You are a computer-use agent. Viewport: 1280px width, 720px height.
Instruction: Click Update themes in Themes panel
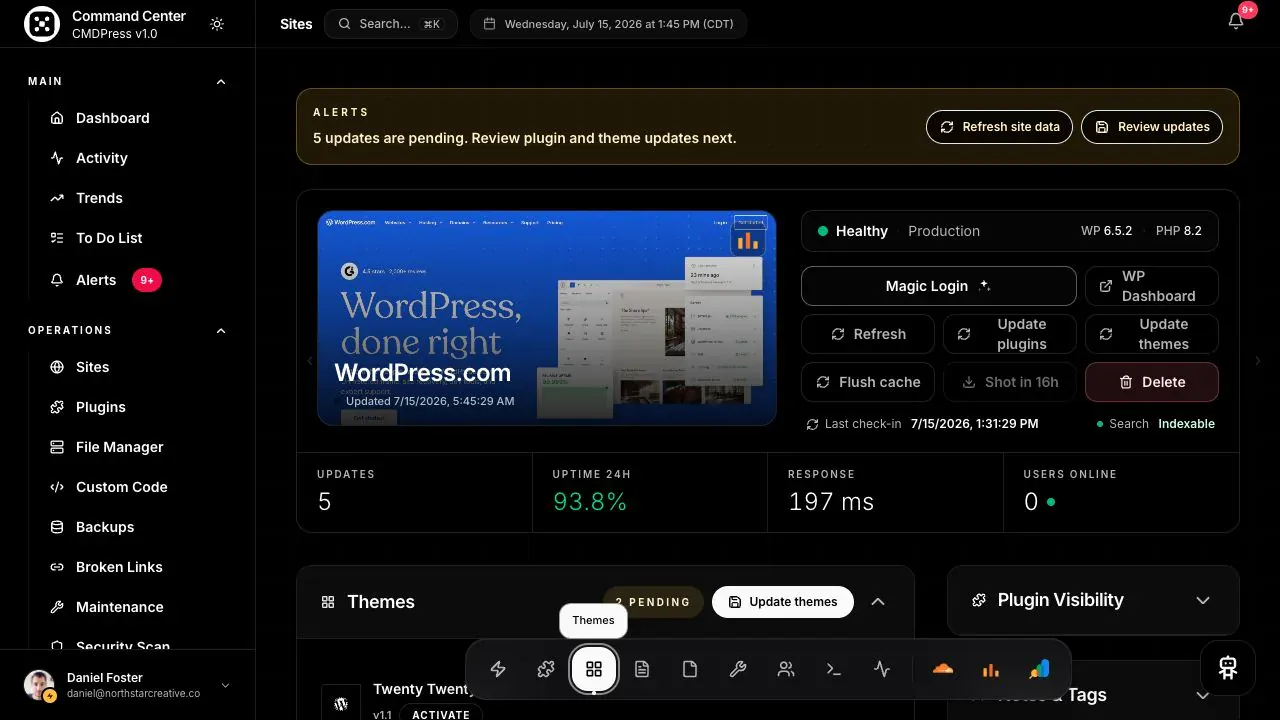click(x=782, y=602)
